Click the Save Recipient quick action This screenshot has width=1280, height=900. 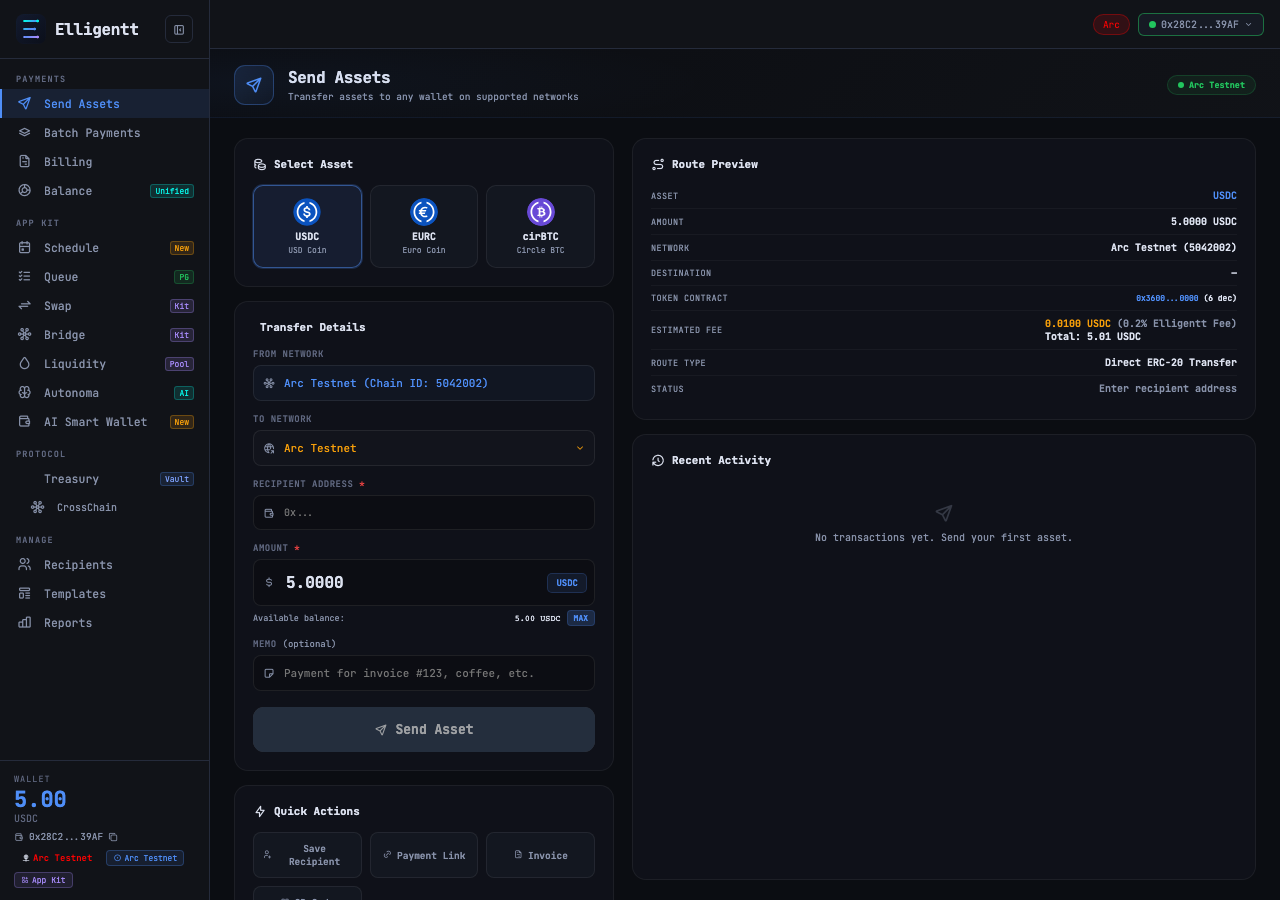[x=307, y=855]
